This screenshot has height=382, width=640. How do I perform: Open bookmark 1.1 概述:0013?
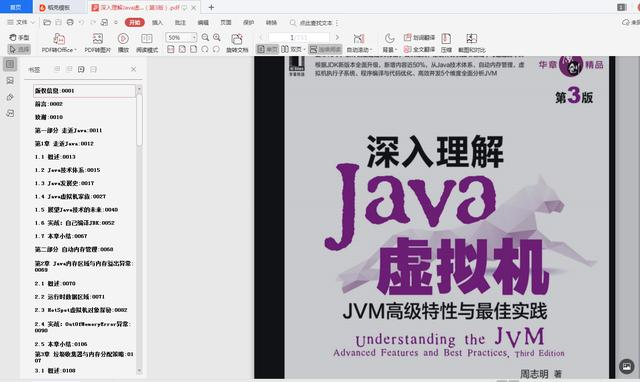(55, 157)
